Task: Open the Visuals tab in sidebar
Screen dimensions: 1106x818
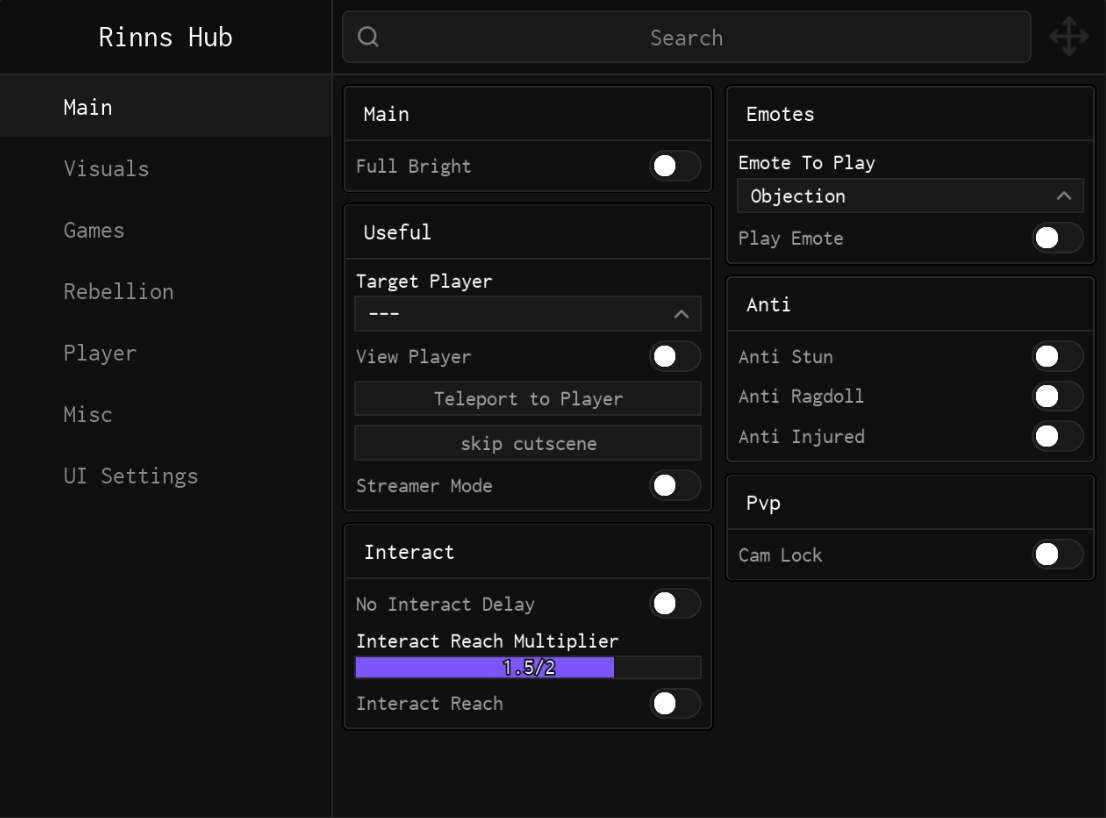Action: pyautogui.click(x=106, y=169)
